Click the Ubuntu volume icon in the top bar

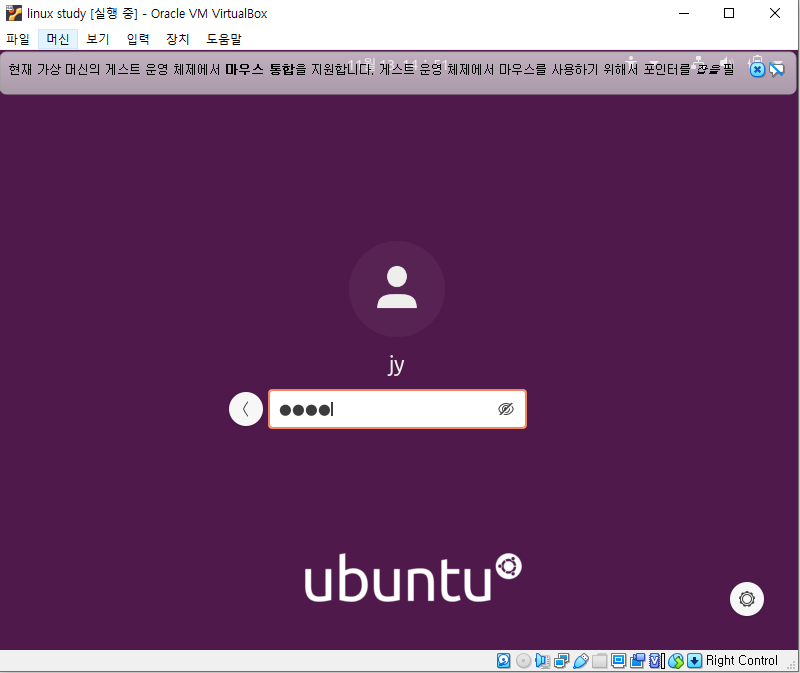click(x=726, y=63)
